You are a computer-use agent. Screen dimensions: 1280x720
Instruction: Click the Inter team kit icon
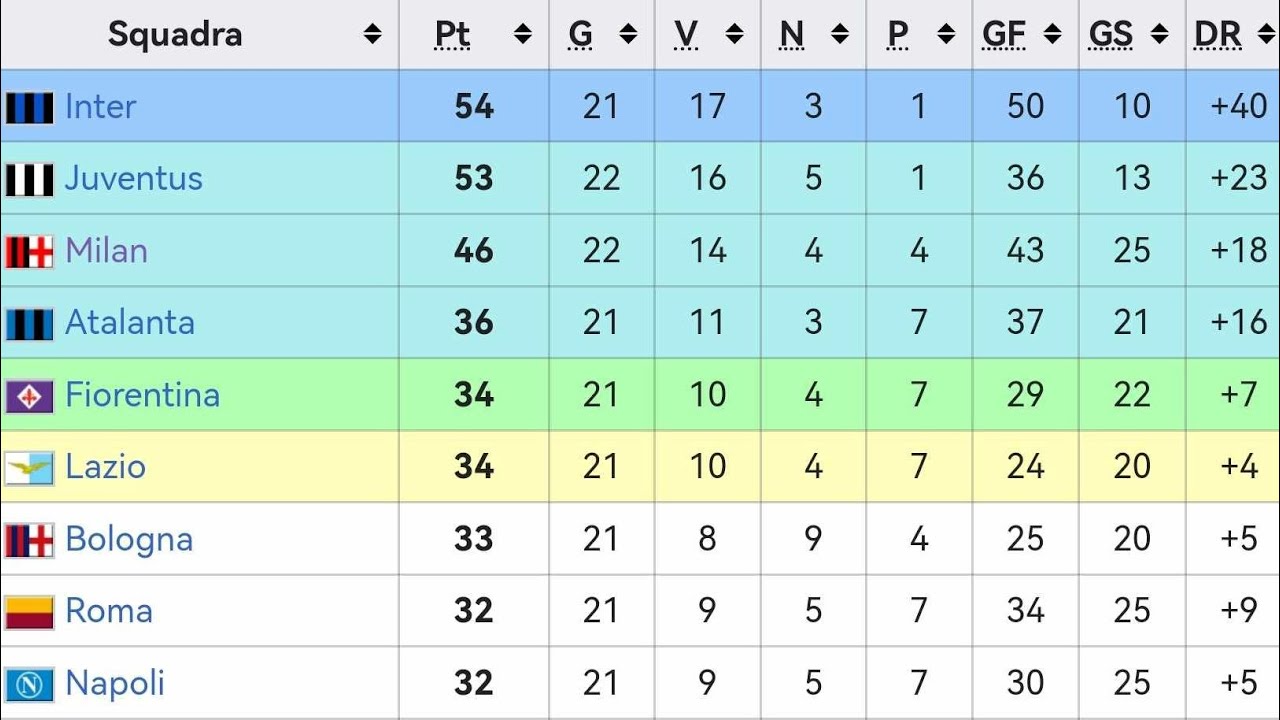pos(29,107)
